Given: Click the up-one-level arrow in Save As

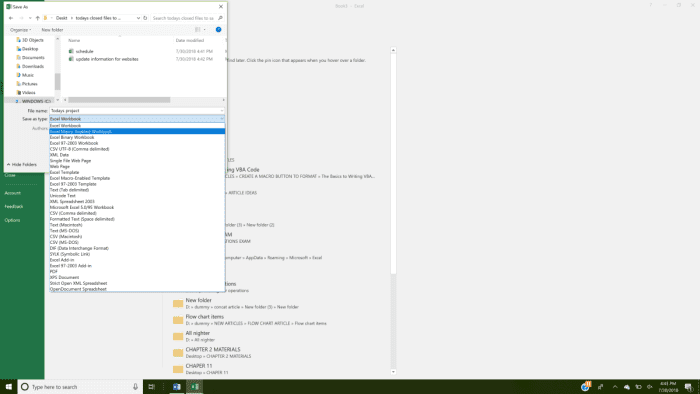Looking at the screenshot, I should (38, 18).
